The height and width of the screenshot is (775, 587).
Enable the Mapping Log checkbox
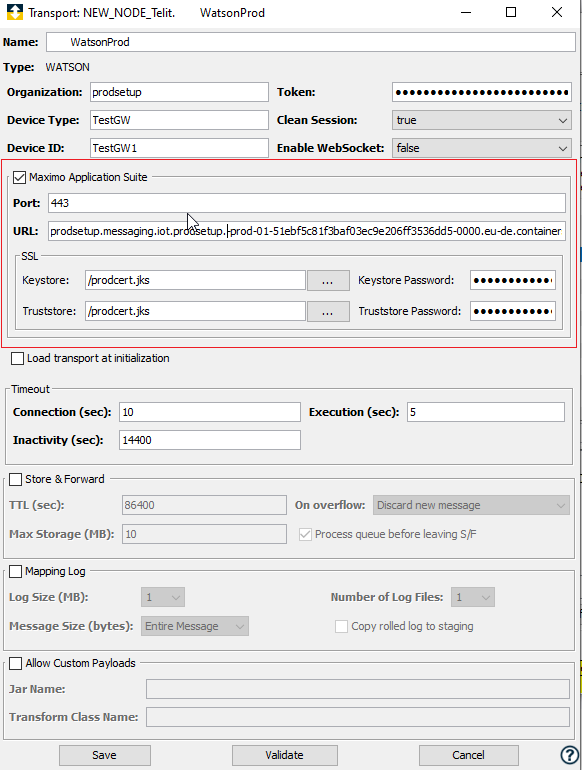16,572
